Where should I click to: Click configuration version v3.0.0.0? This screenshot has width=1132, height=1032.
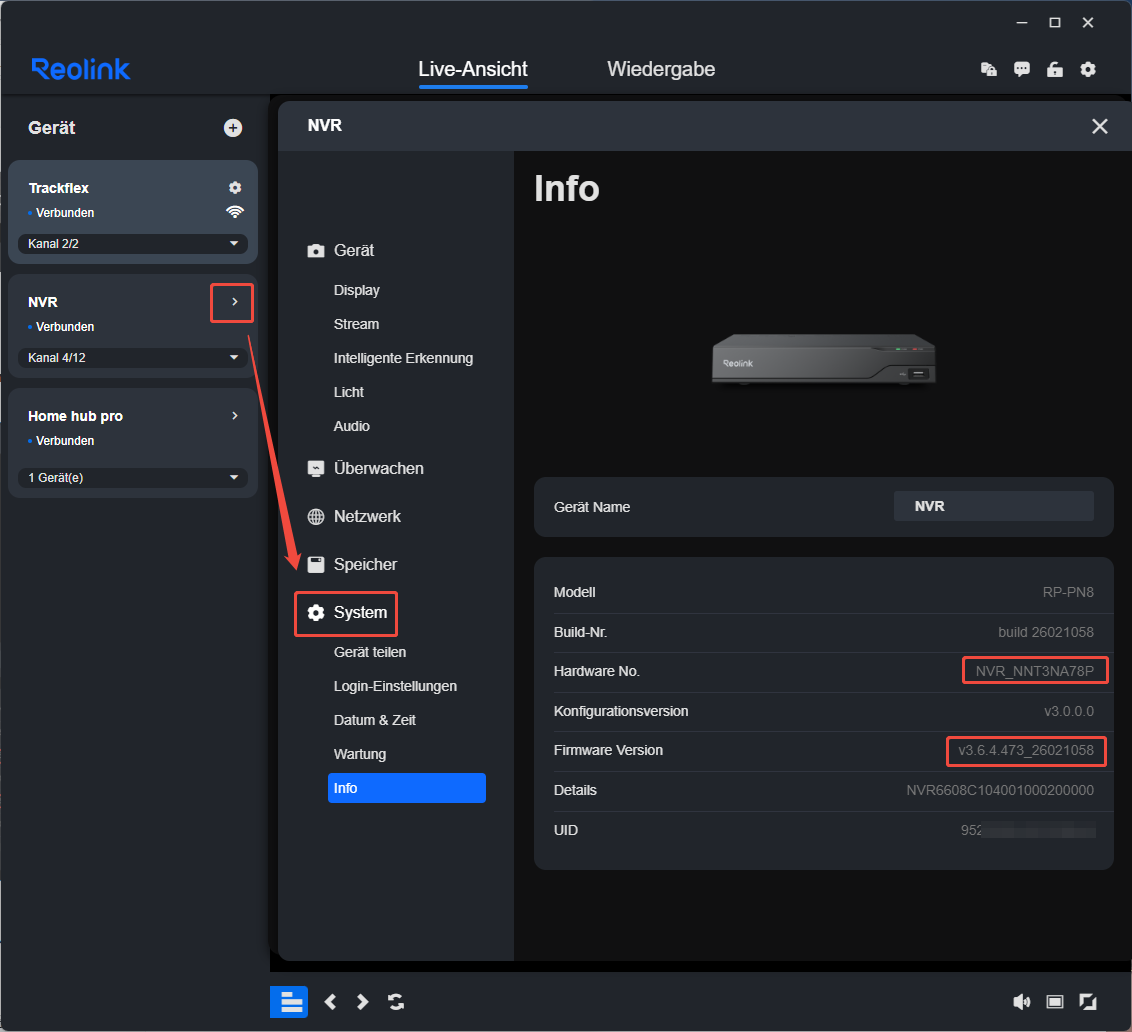(x=1068, y=711)
